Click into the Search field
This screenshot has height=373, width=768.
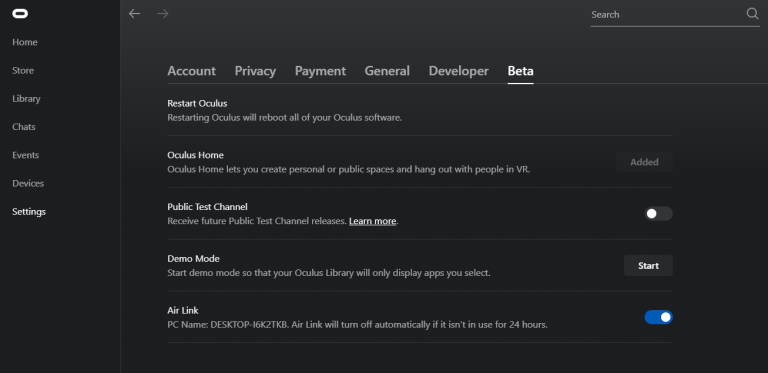[667, 15]
